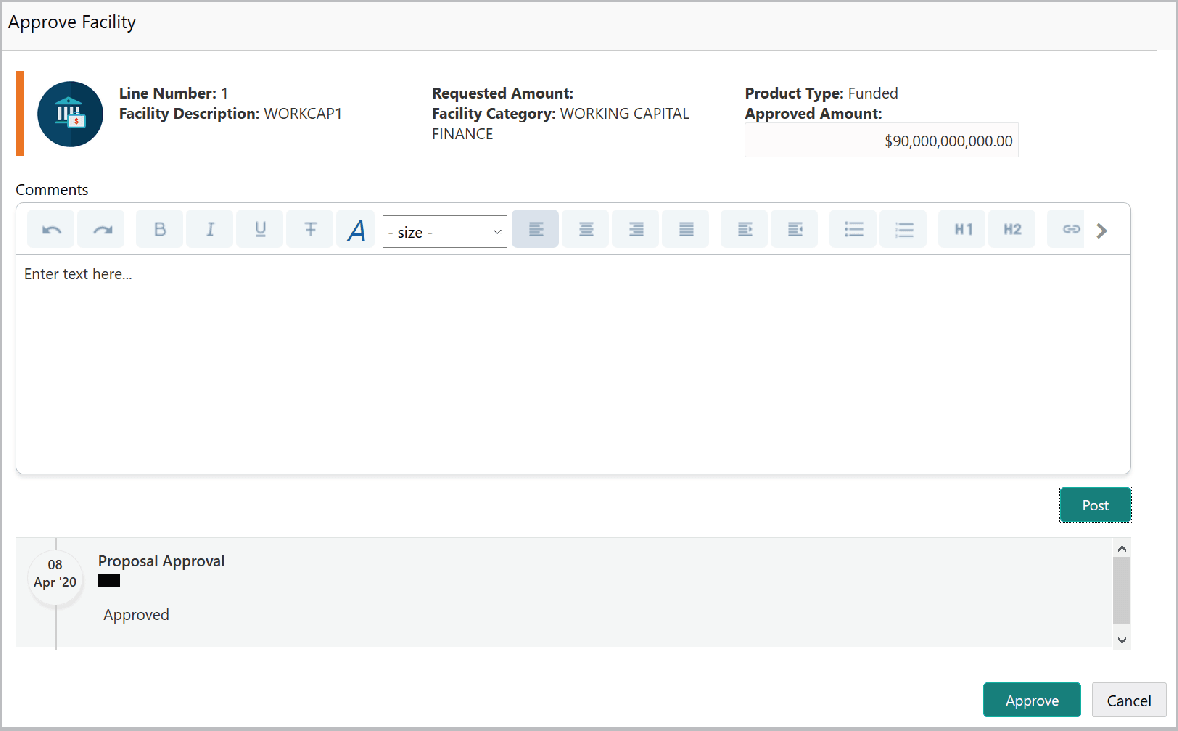Click the Approved Amount field
Screen dimensions: 1178x731
[x=881, y=140]
